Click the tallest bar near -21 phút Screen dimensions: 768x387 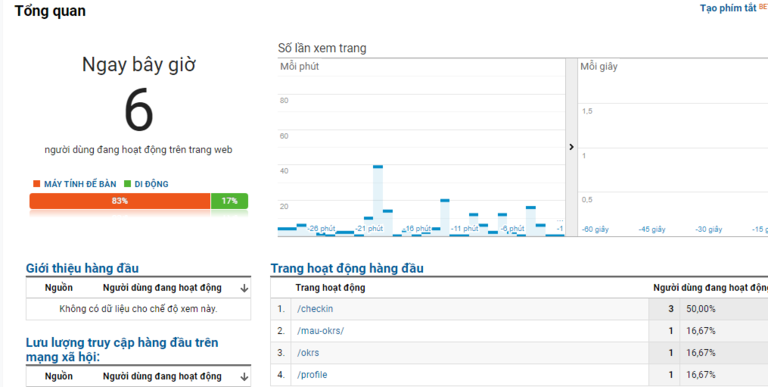(378, 201)
